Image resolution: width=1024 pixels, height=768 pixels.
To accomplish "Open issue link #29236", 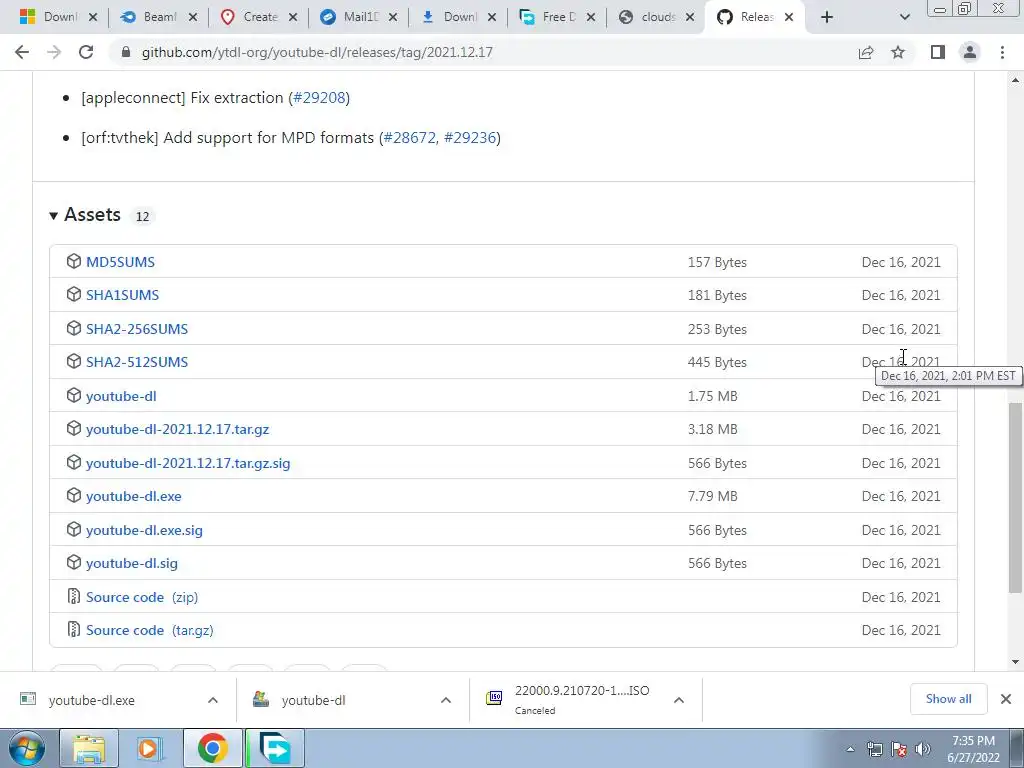I will point(470,138).
